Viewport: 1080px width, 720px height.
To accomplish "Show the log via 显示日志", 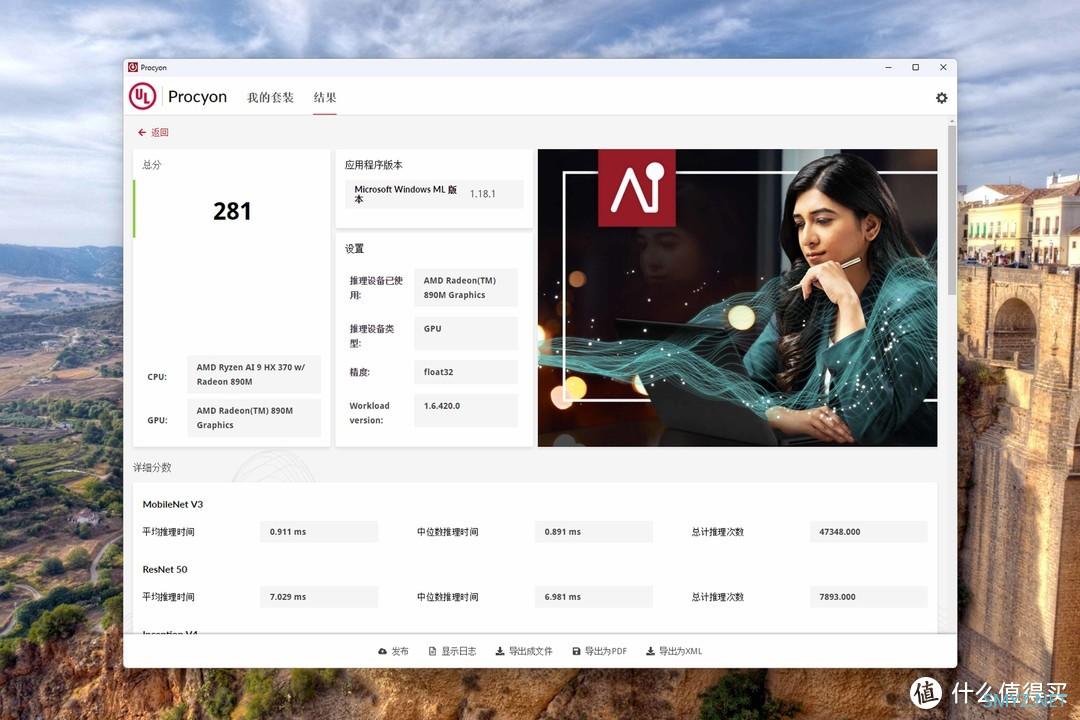I will pos(453,651).
